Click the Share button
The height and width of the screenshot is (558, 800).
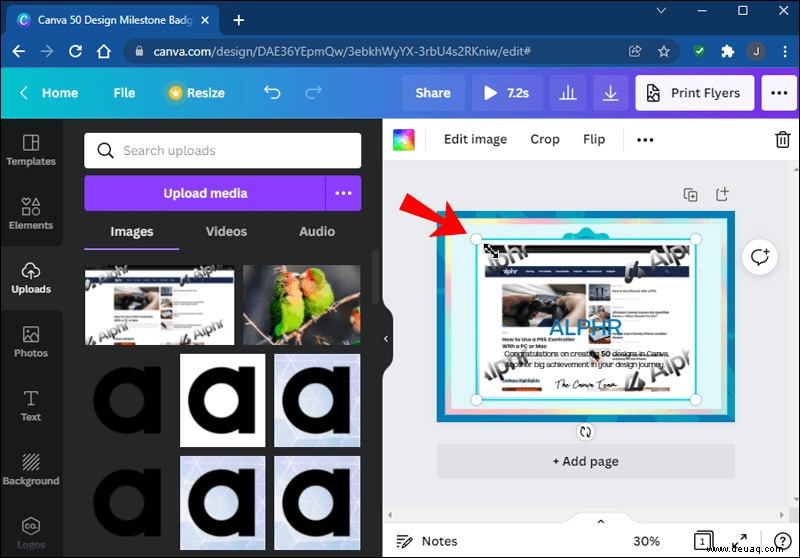pos(433,93)
